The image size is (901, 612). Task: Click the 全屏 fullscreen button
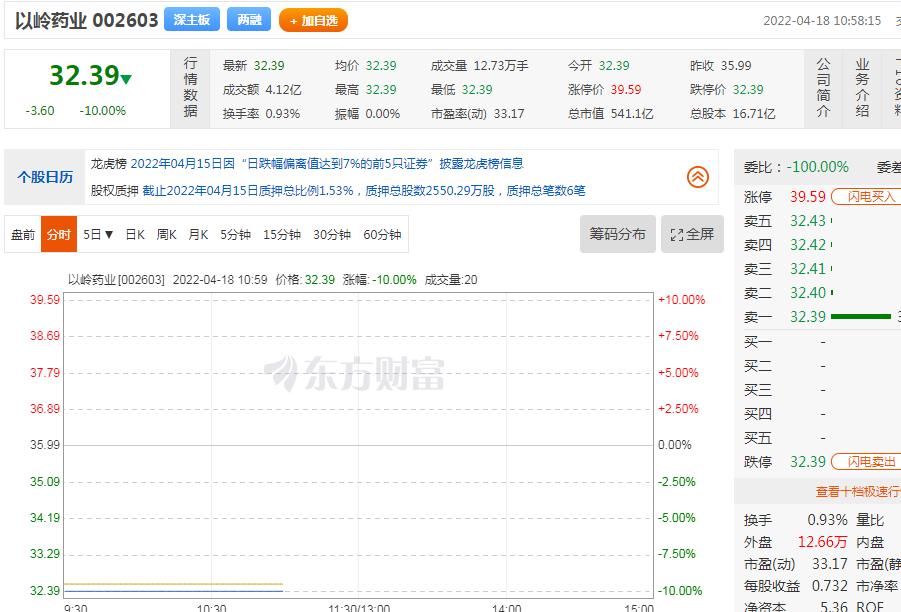(x=692, y=234)
